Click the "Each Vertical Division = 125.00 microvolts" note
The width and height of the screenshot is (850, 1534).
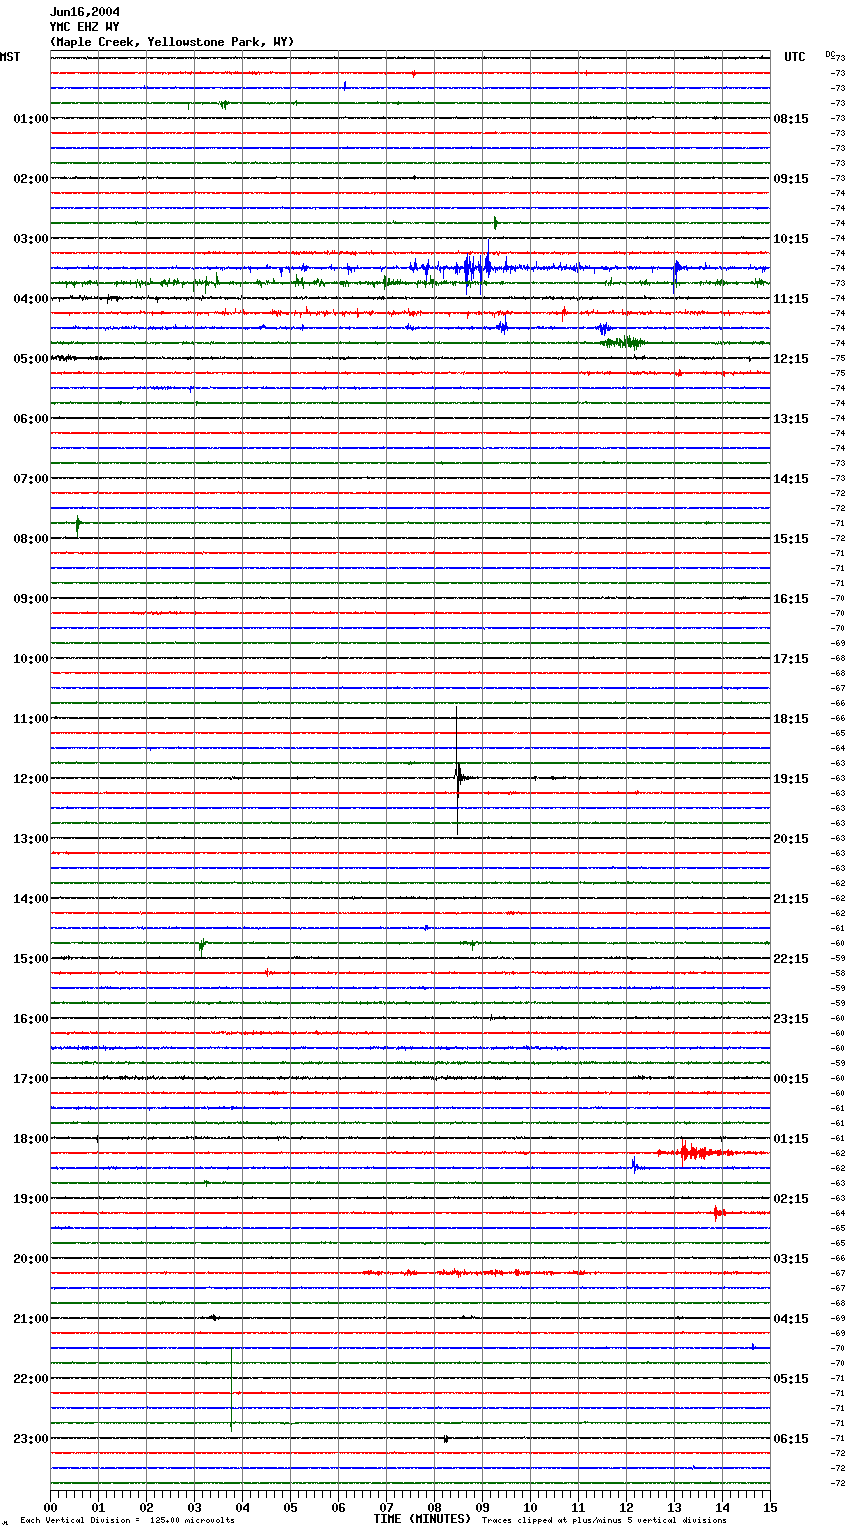click(127, 1521)
